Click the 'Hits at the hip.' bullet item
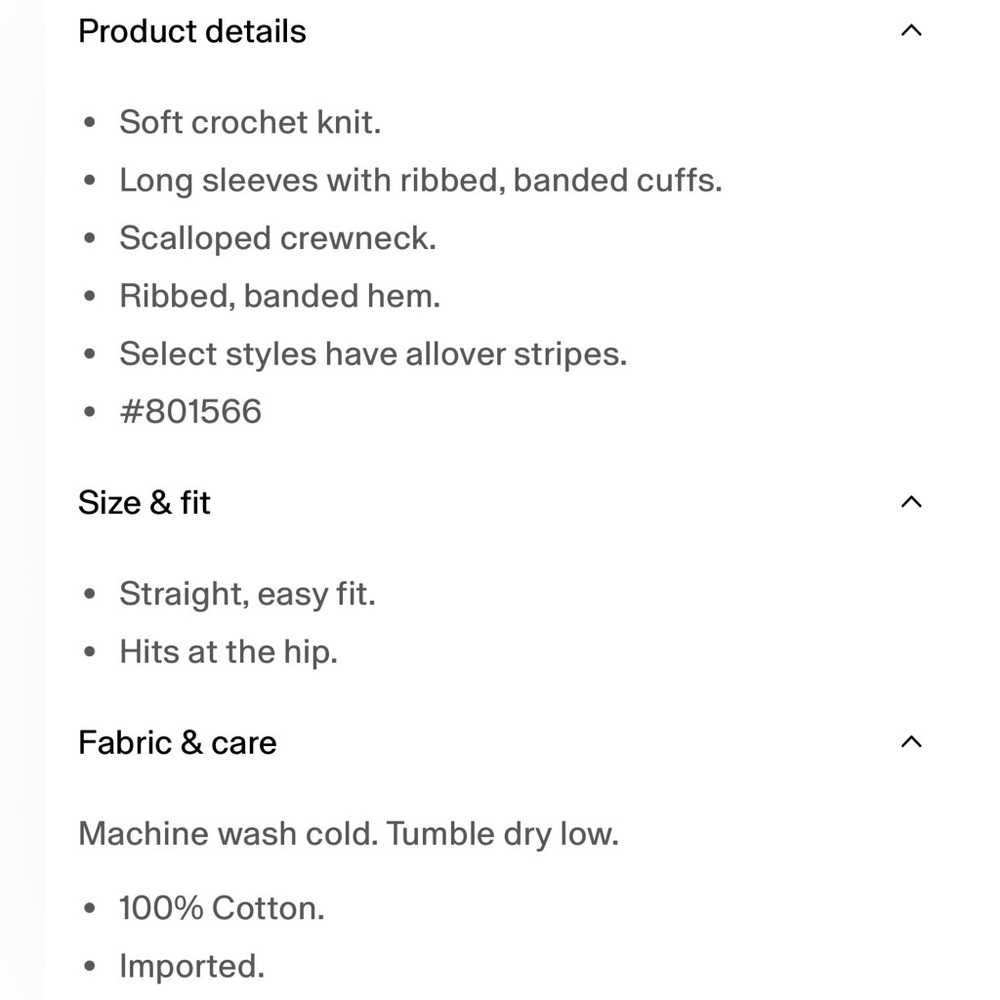 point(228,652)
